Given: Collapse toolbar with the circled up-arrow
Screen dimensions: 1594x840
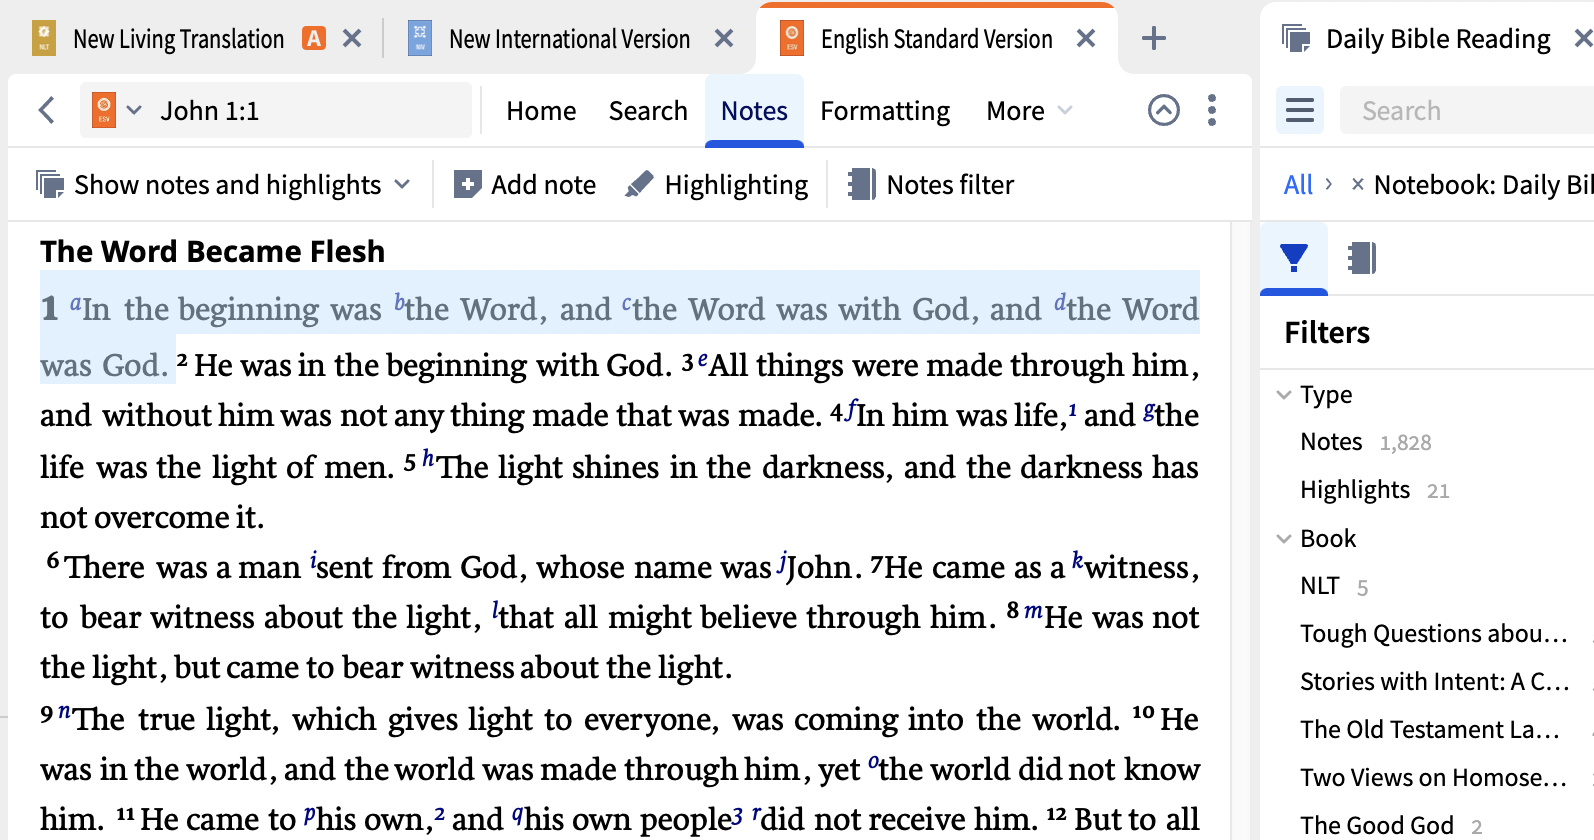Looking at the screenshot, I should 1164,110.
